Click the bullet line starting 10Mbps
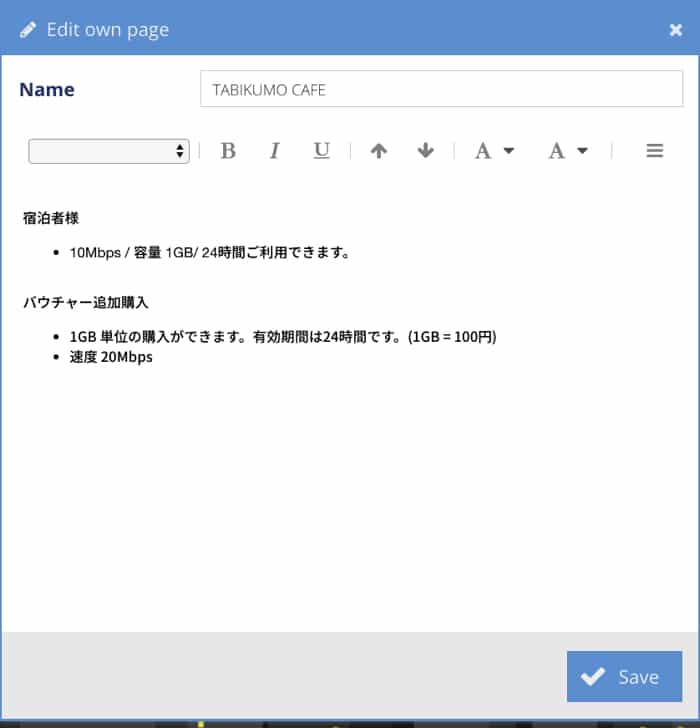Screen dimensions: 700x728 (x=209, y=253)
